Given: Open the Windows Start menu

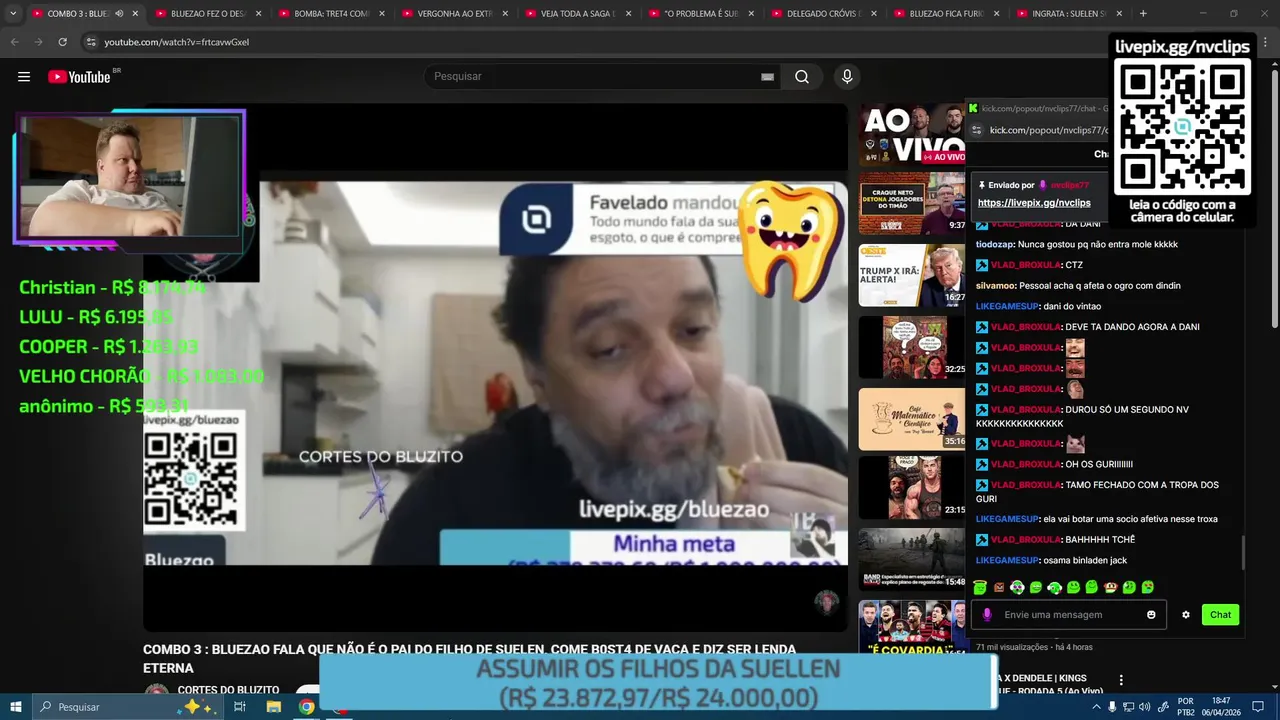Looking at the screenshot, I should (16, 707).
